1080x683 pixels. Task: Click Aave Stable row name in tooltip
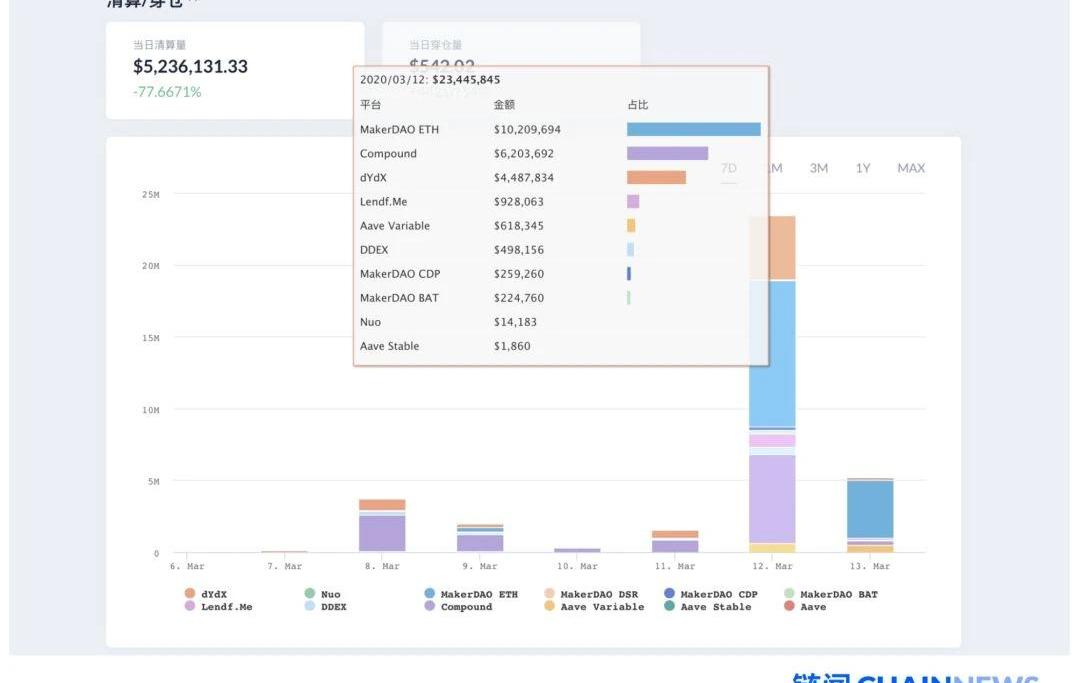pyautogui.click(x=389, y=346)
